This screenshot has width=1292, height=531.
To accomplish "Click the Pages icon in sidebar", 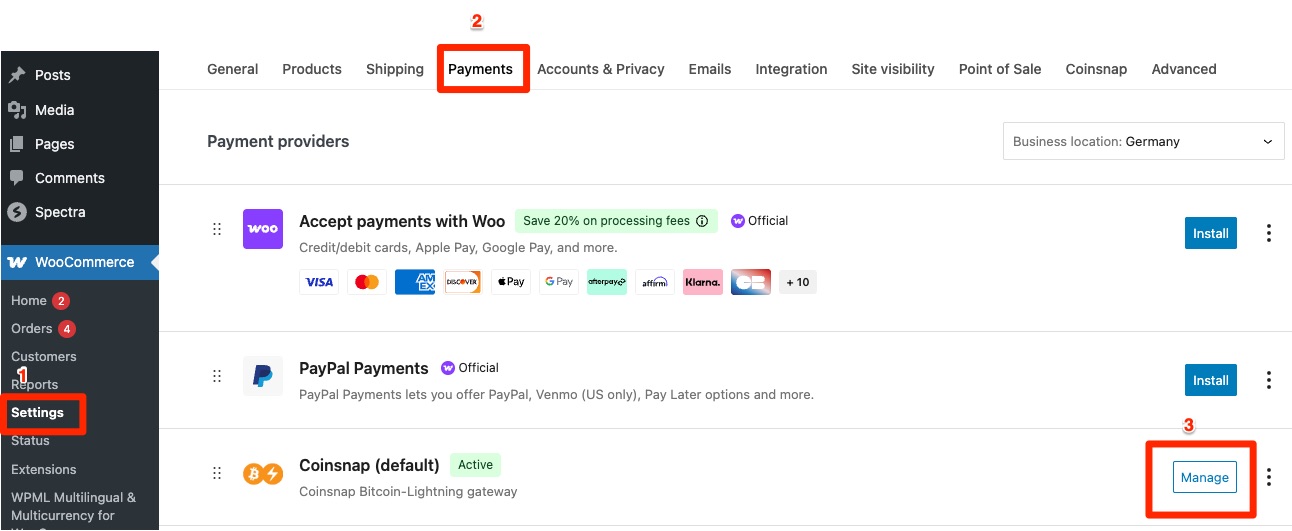I will click(17, 144).
